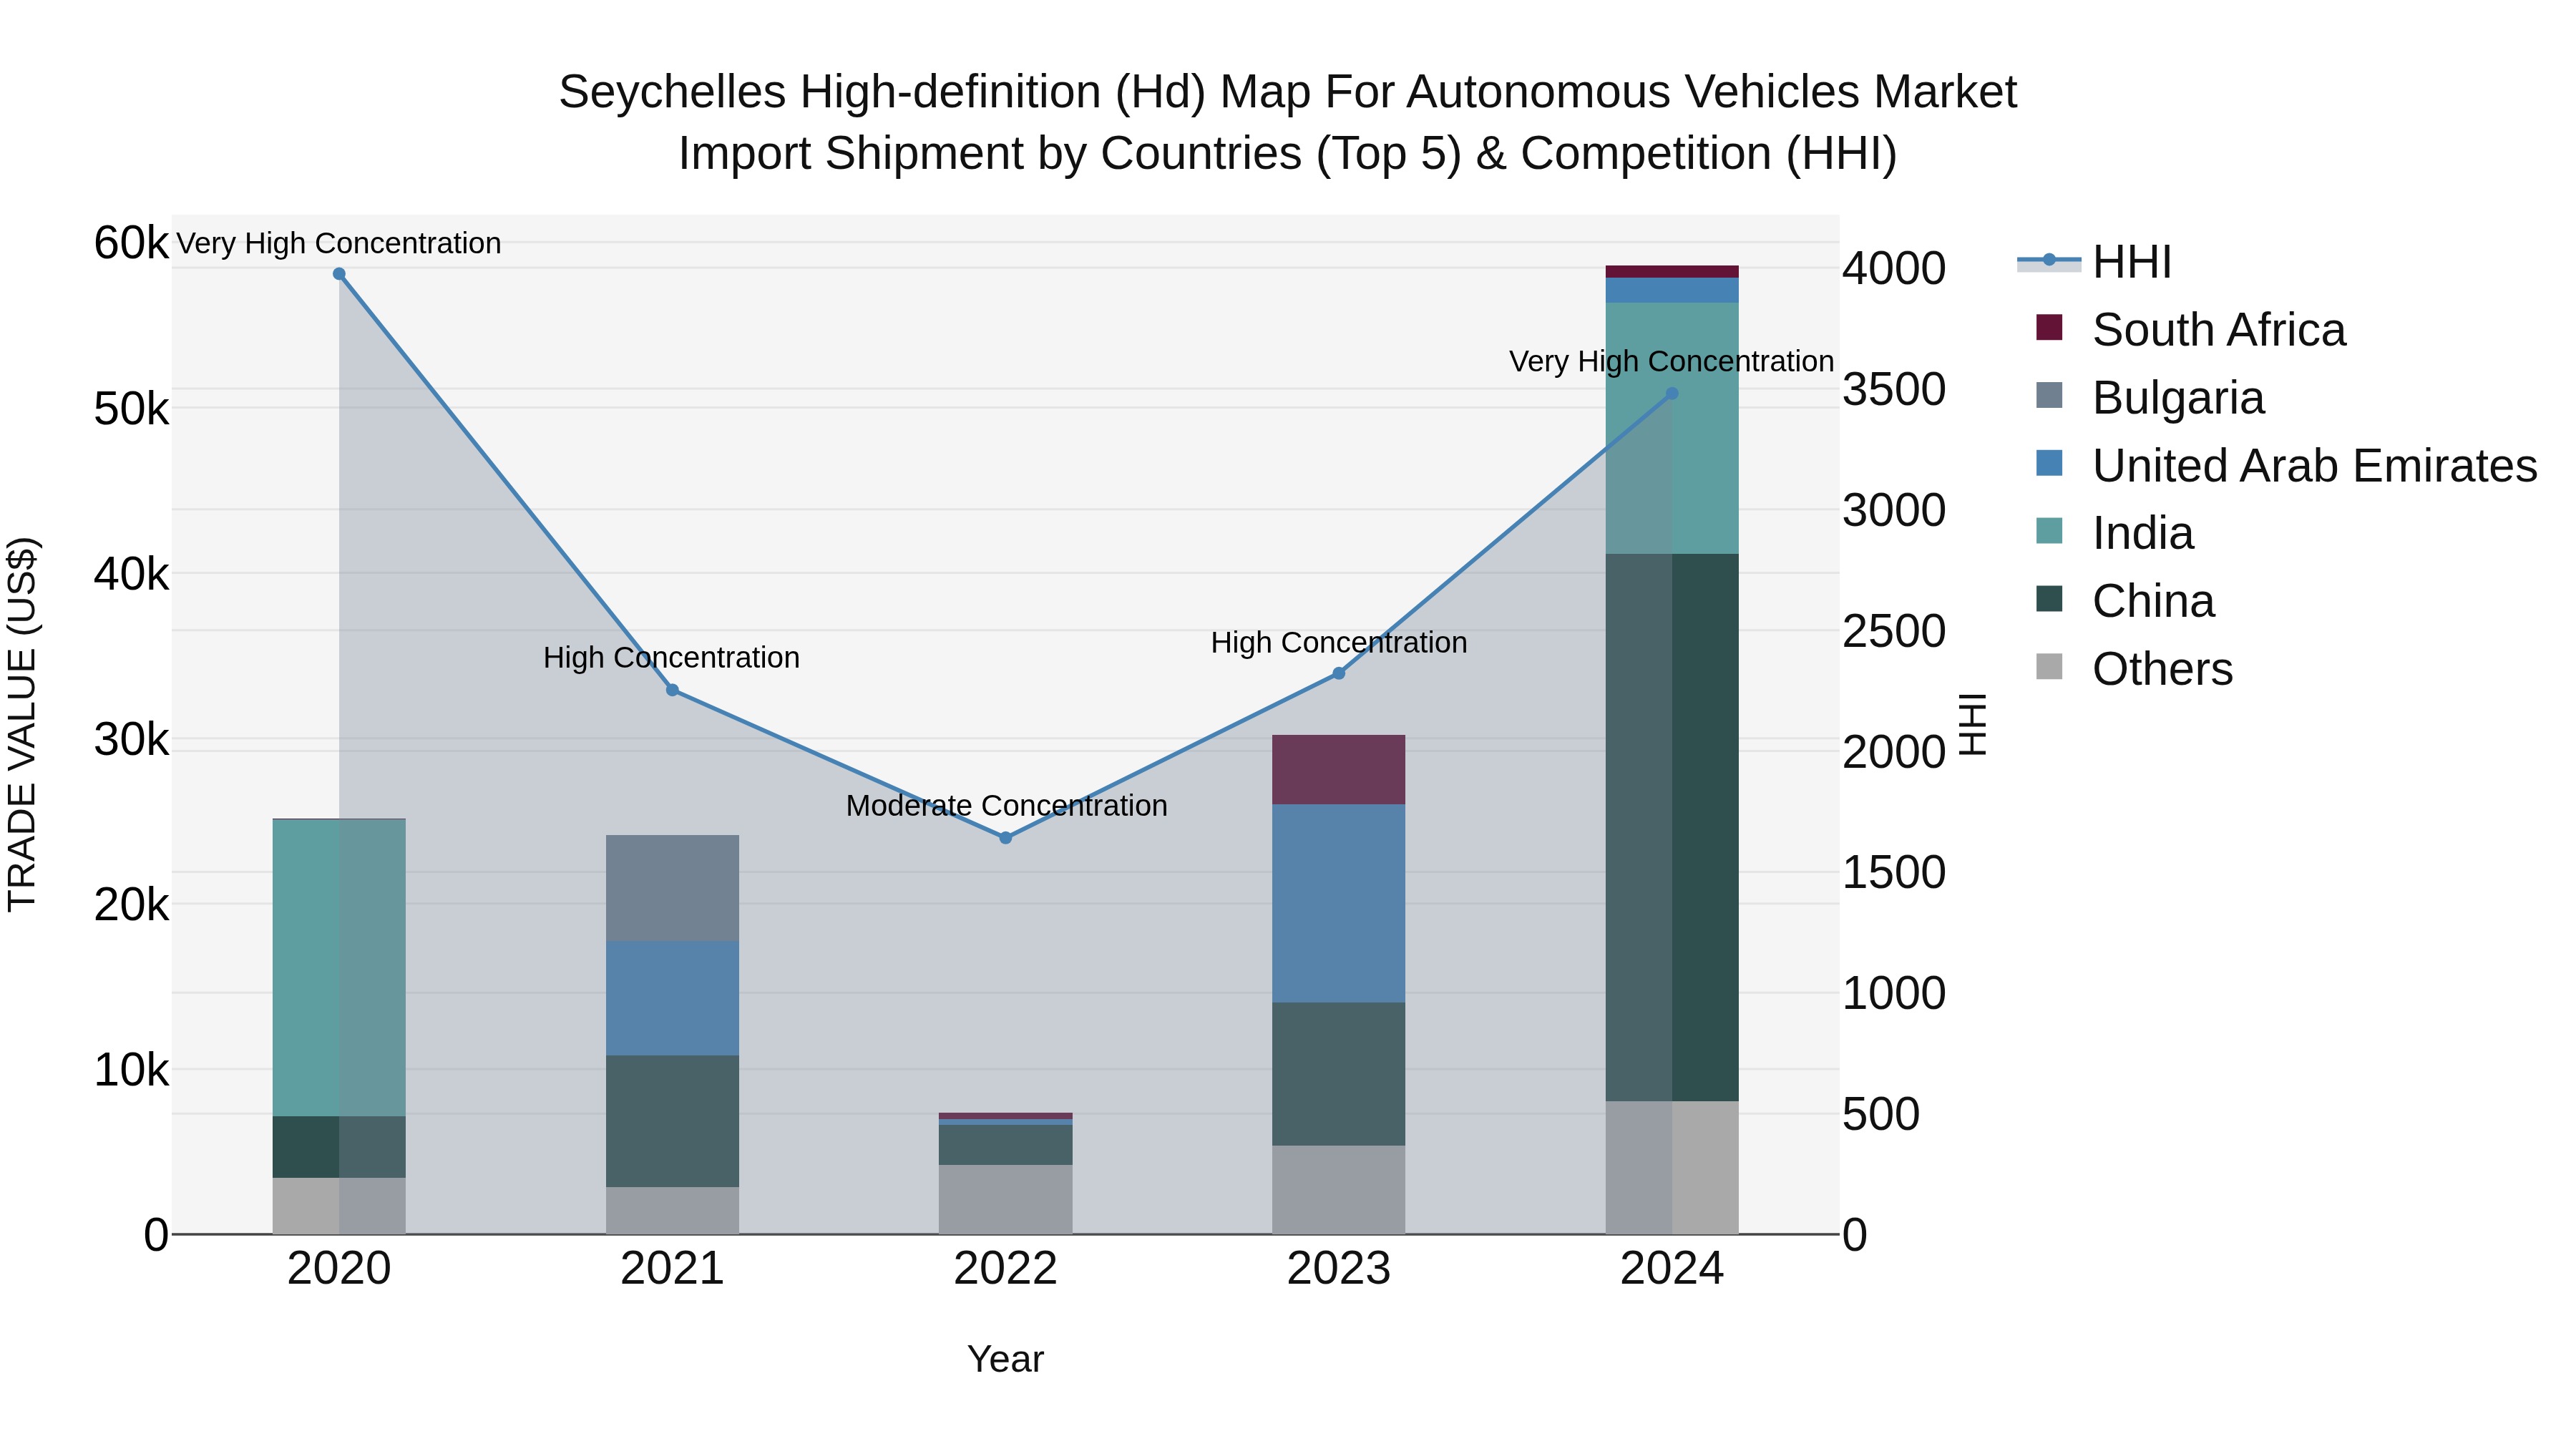Click the United Arab Emirates segment in 2023 bar

tap(1339, 904)
